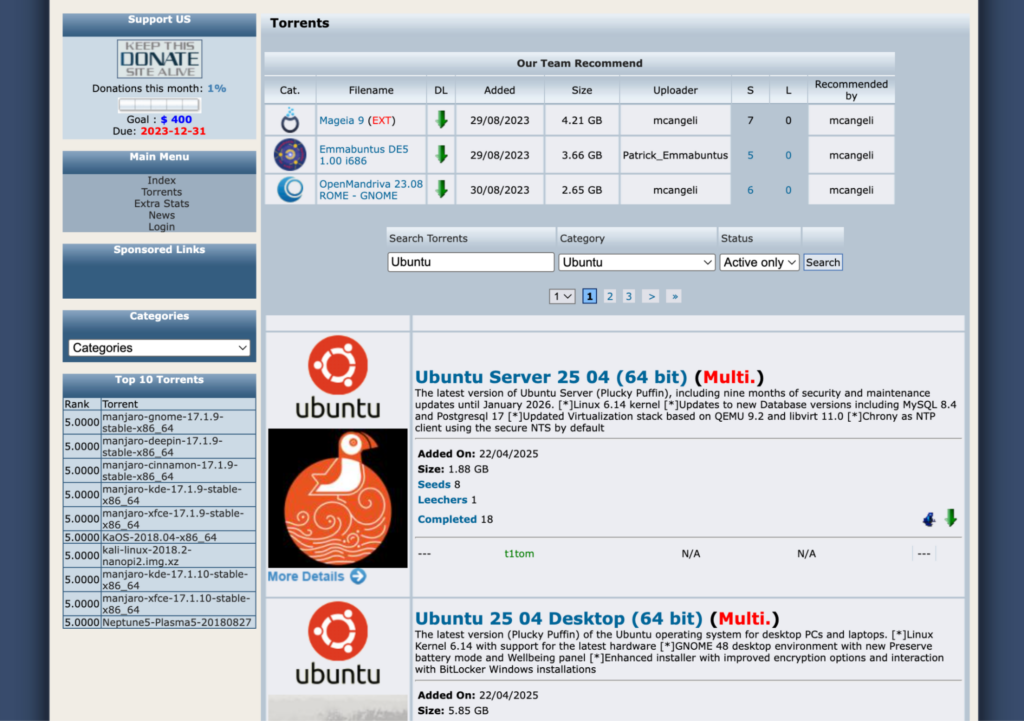
Task: Click the Keep This Site Alive donate image
Action: [159, 59]
